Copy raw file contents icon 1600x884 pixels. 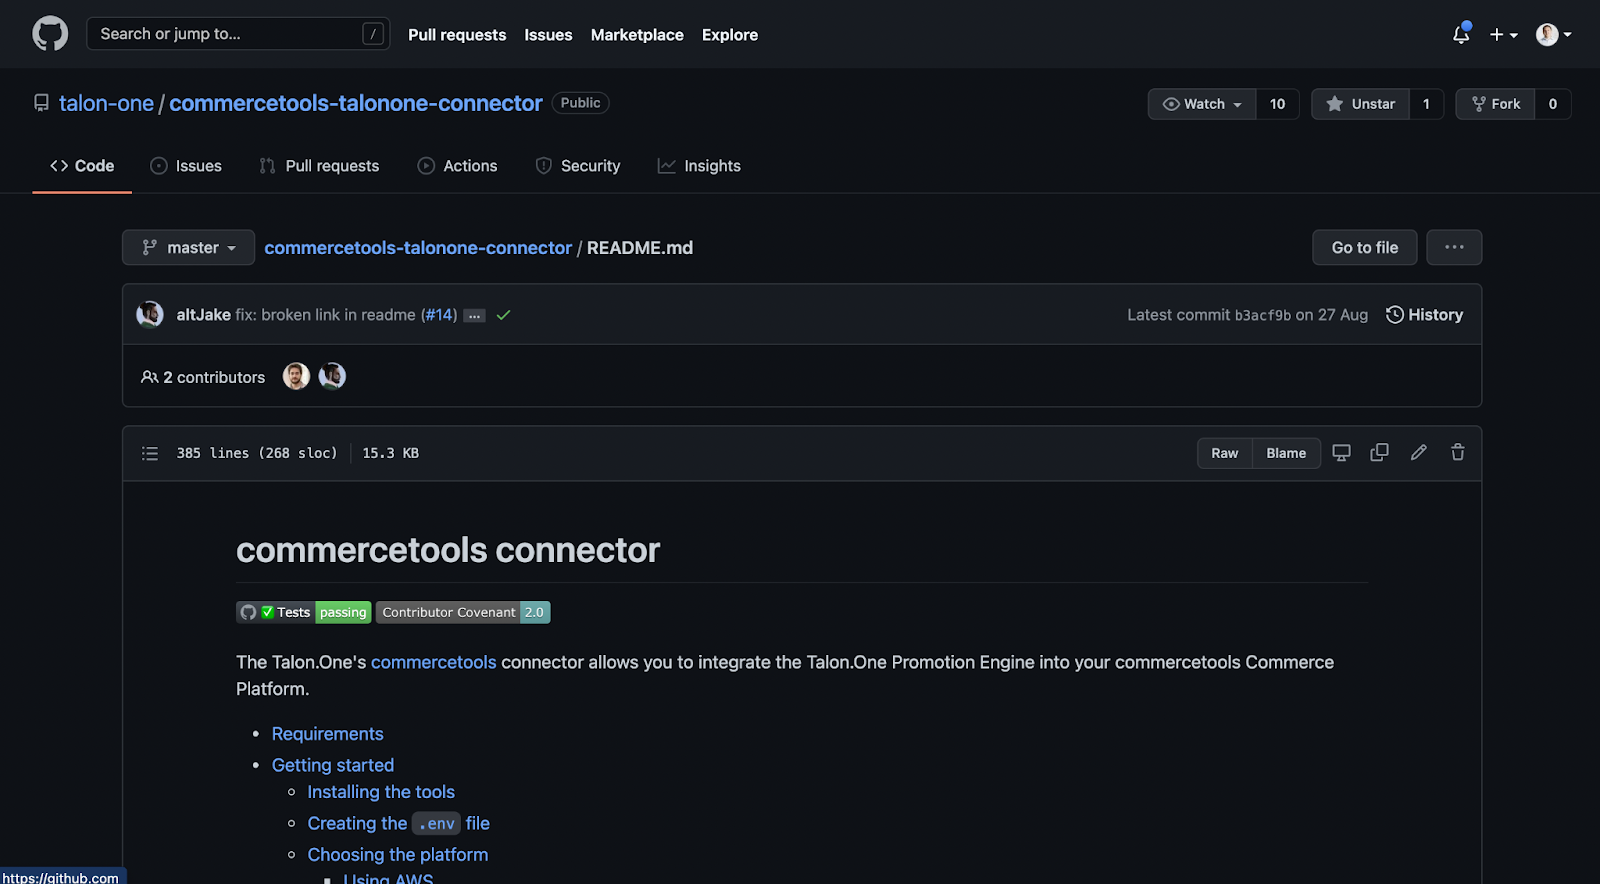click(x=1379, y=453)
